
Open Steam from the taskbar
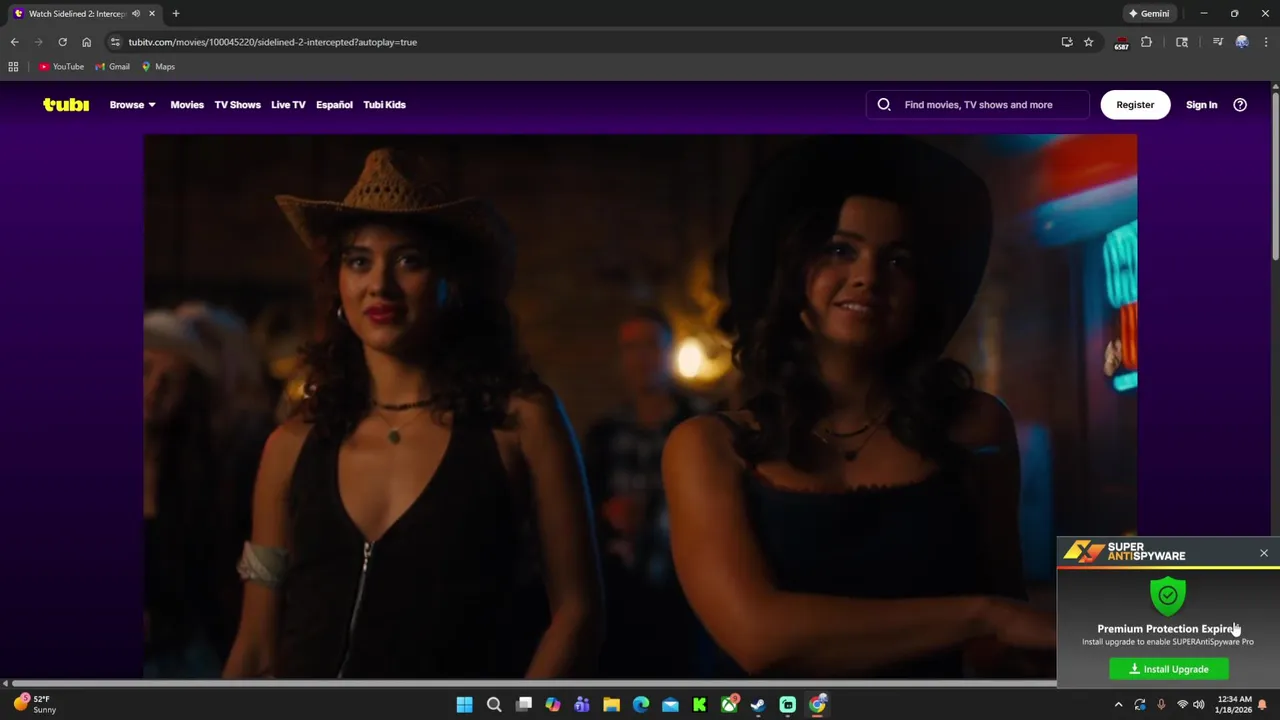758,705
